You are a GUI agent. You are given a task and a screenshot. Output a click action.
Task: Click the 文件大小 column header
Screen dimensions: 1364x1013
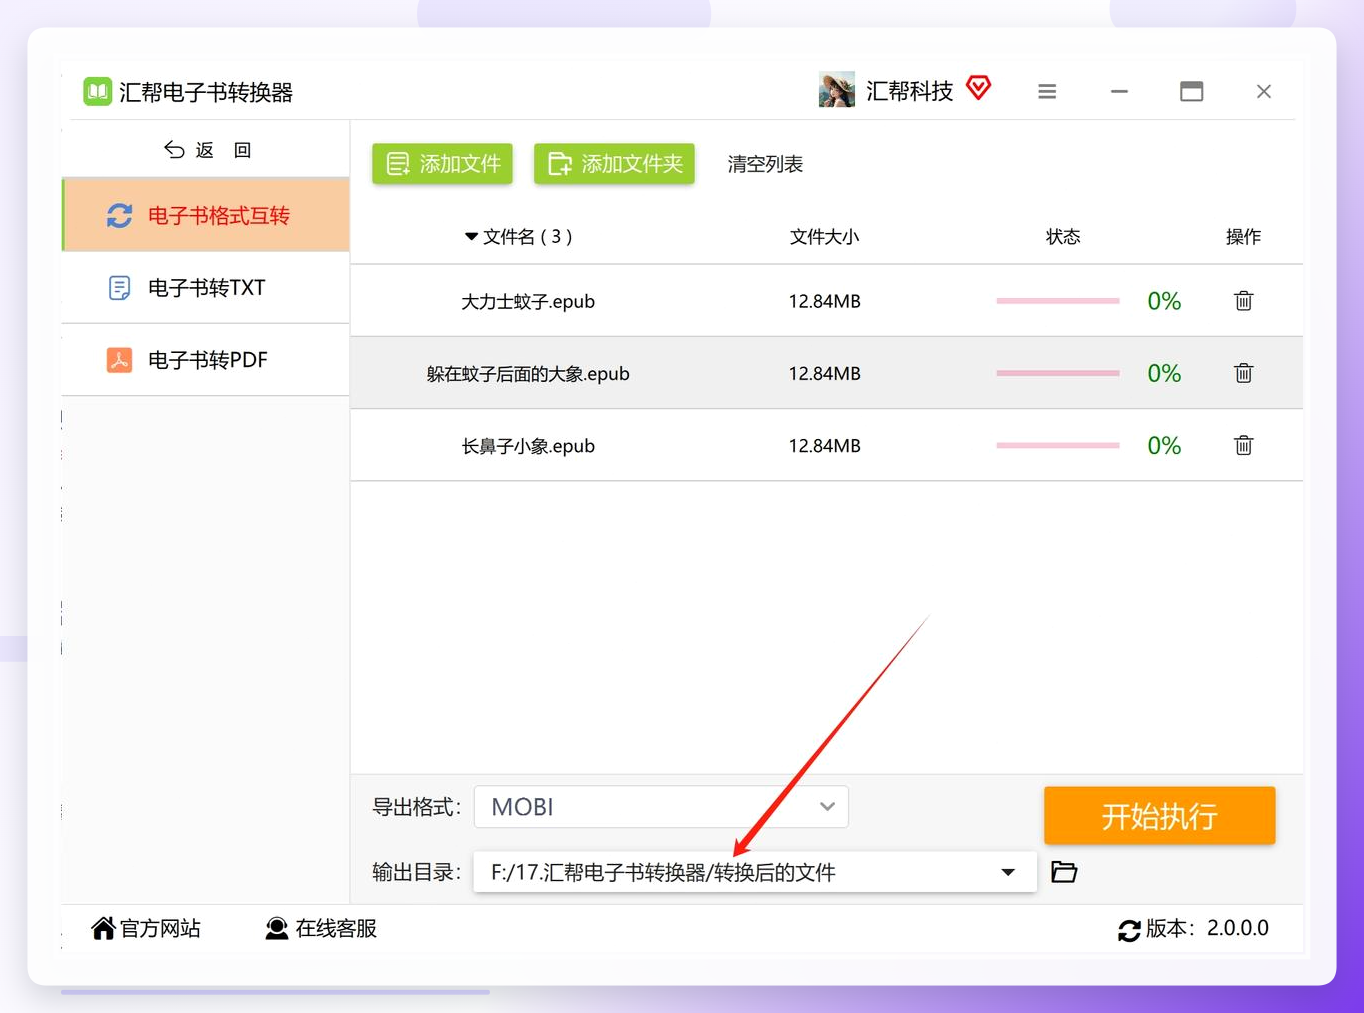tap(824, 237)
